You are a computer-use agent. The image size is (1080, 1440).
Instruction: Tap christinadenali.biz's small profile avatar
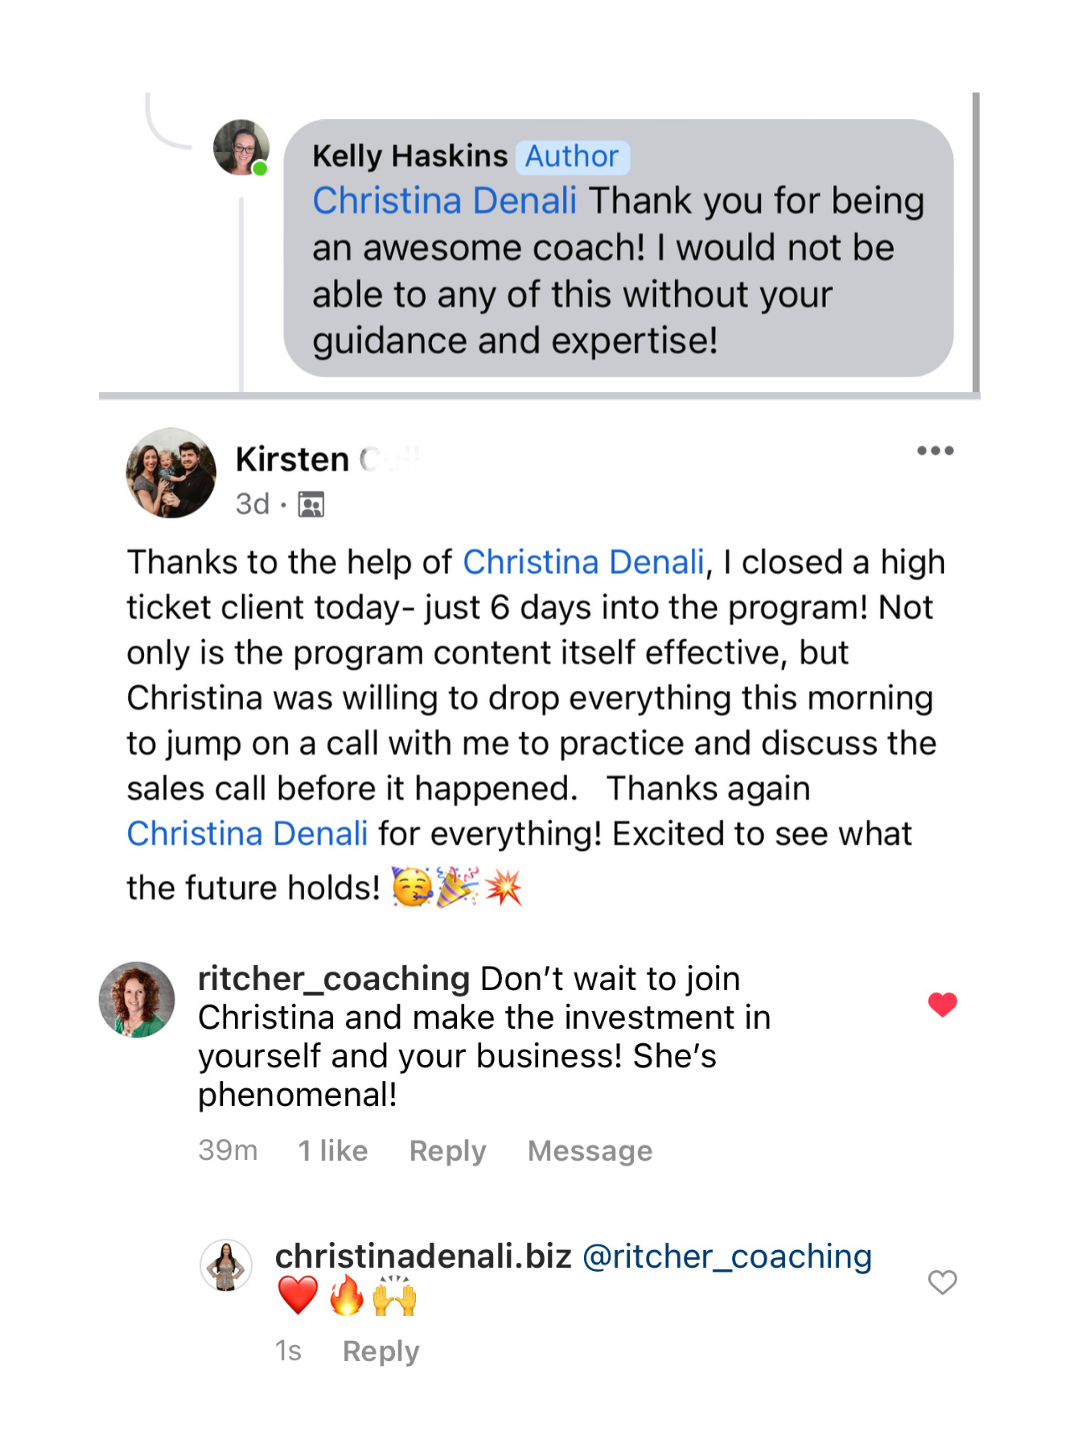[226, 1265]
